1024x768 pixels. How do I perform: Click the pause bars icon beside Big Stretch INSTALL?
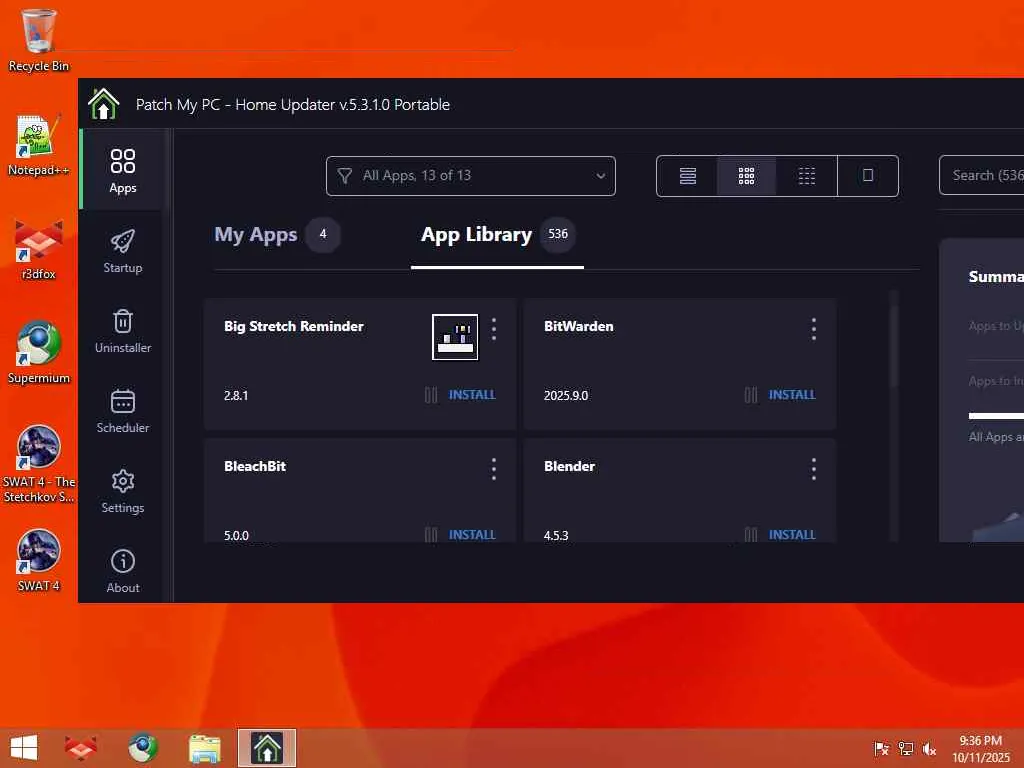pos(431,395)
